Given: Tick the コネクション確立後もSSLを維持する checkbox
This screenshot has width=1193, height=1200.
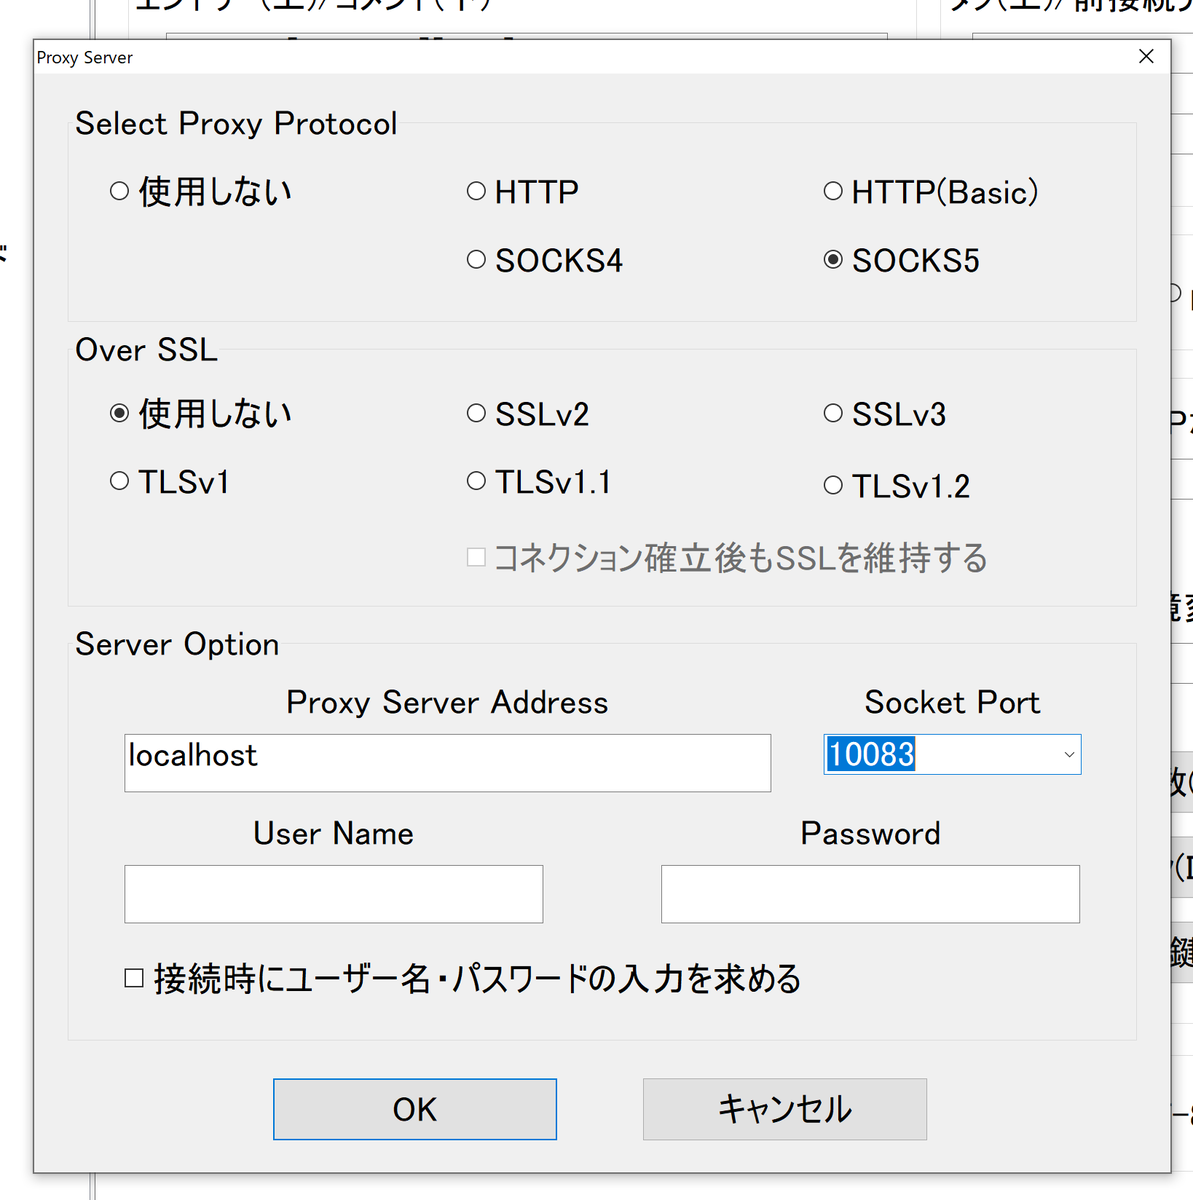Looking at the screenshot, I should click(x=476, y=557).
